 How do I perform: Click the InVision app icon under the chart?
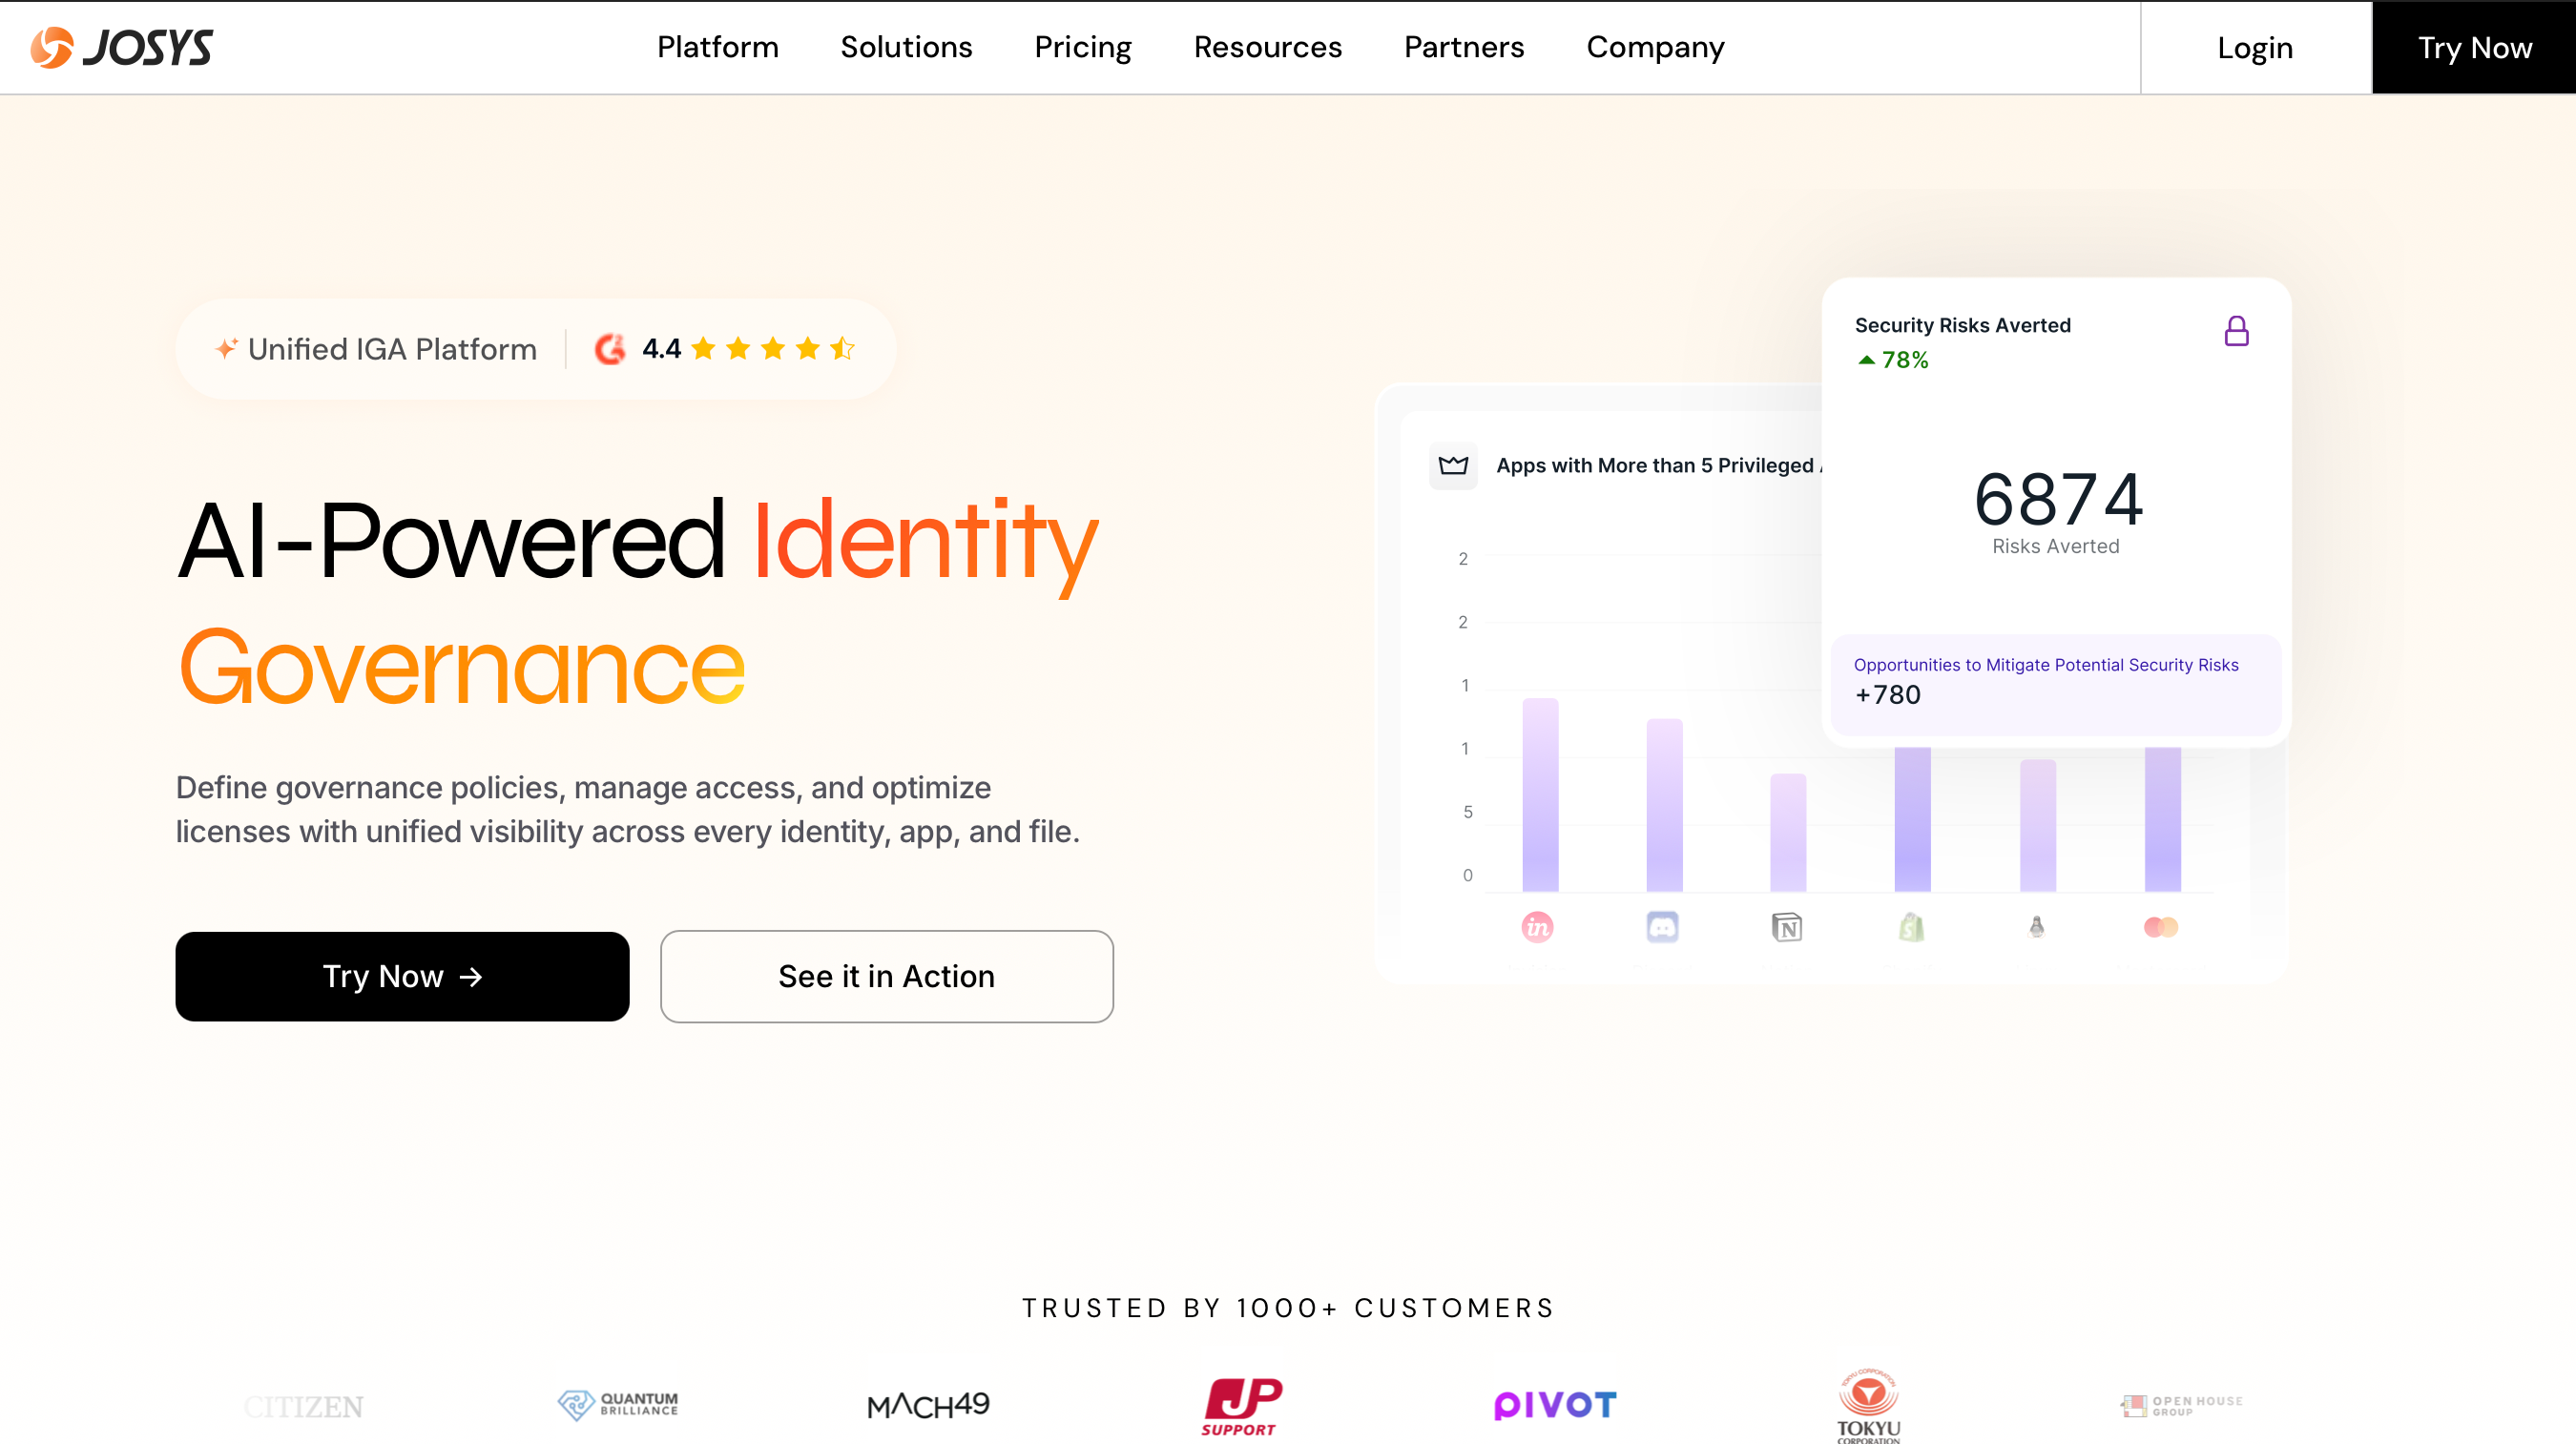pyautogui.click(x=1537, y=927)
